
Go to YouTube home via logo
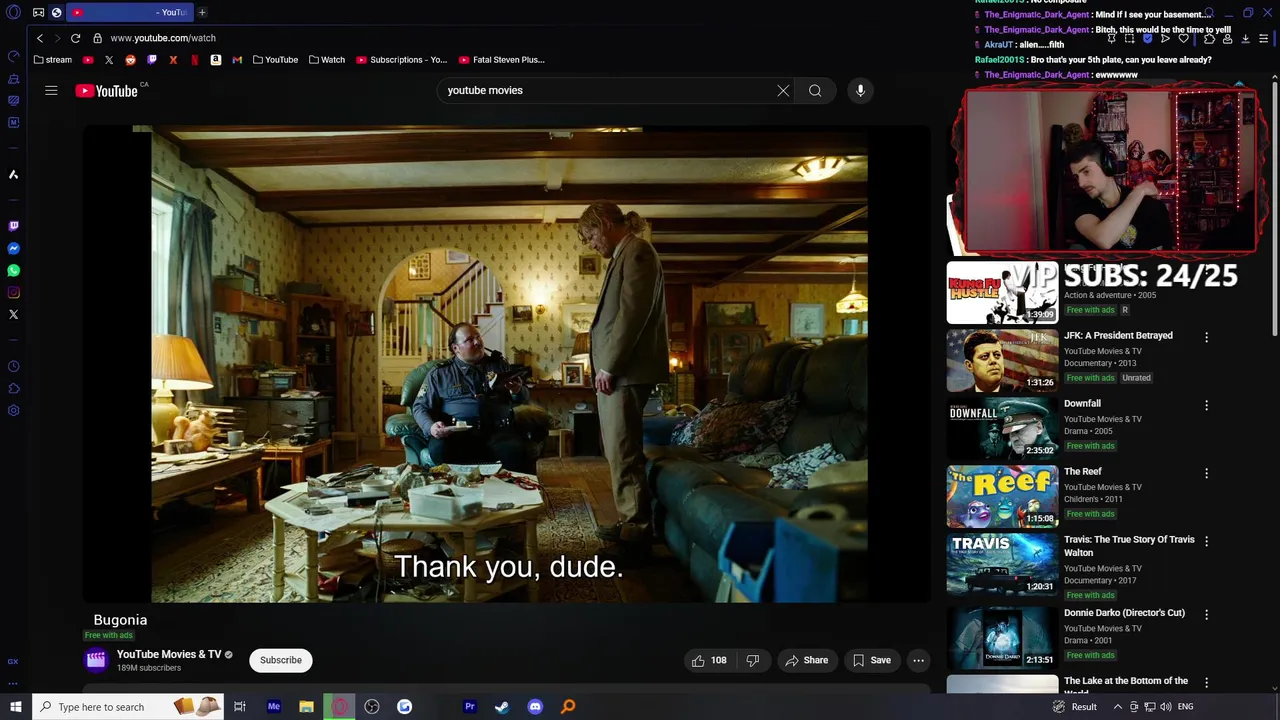tap(106, 91)
